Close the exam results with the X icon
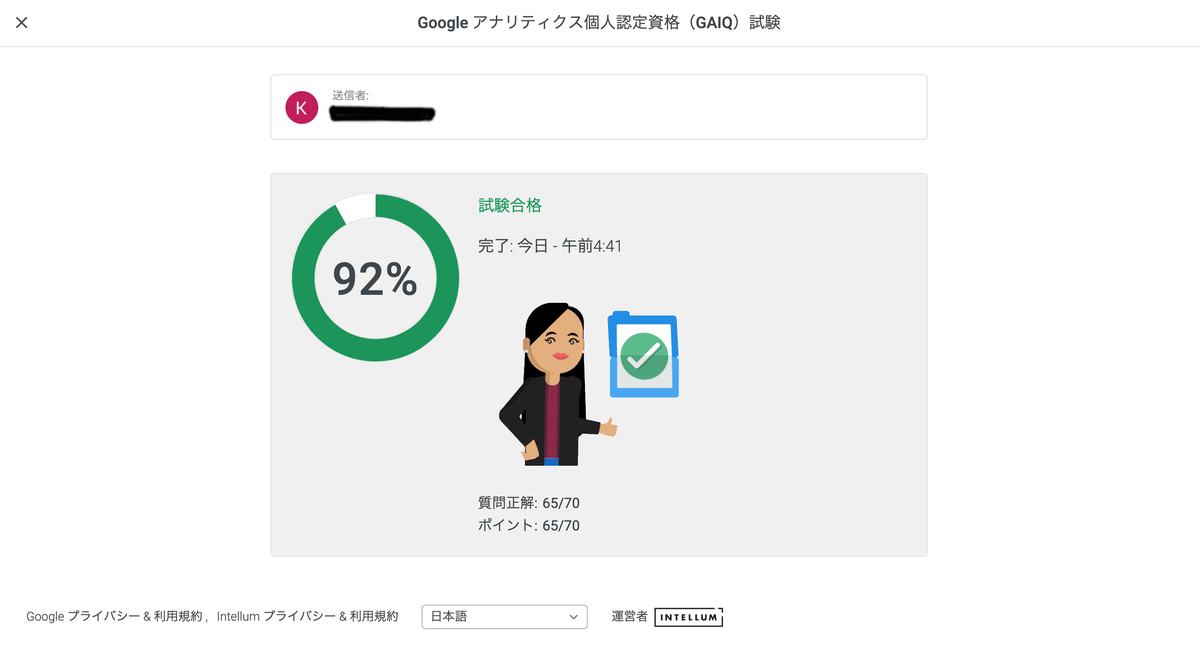1200x646 pixels. 21,22
